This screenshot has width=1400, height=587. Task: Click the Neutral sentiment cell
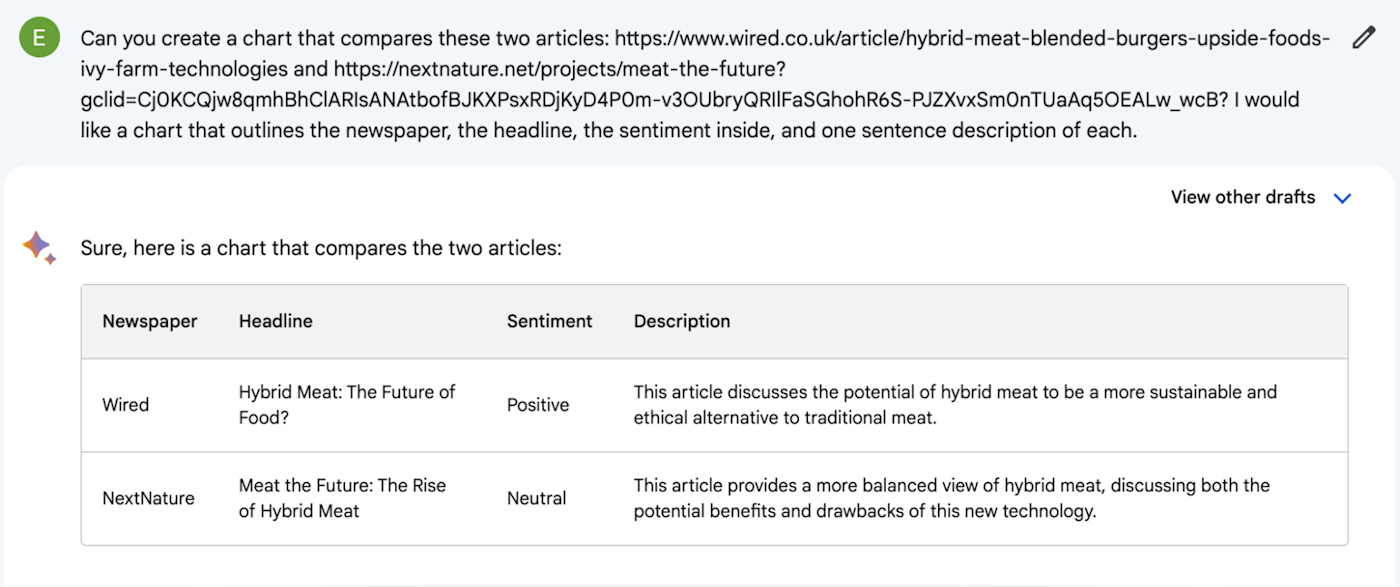(x=537, y=498)
